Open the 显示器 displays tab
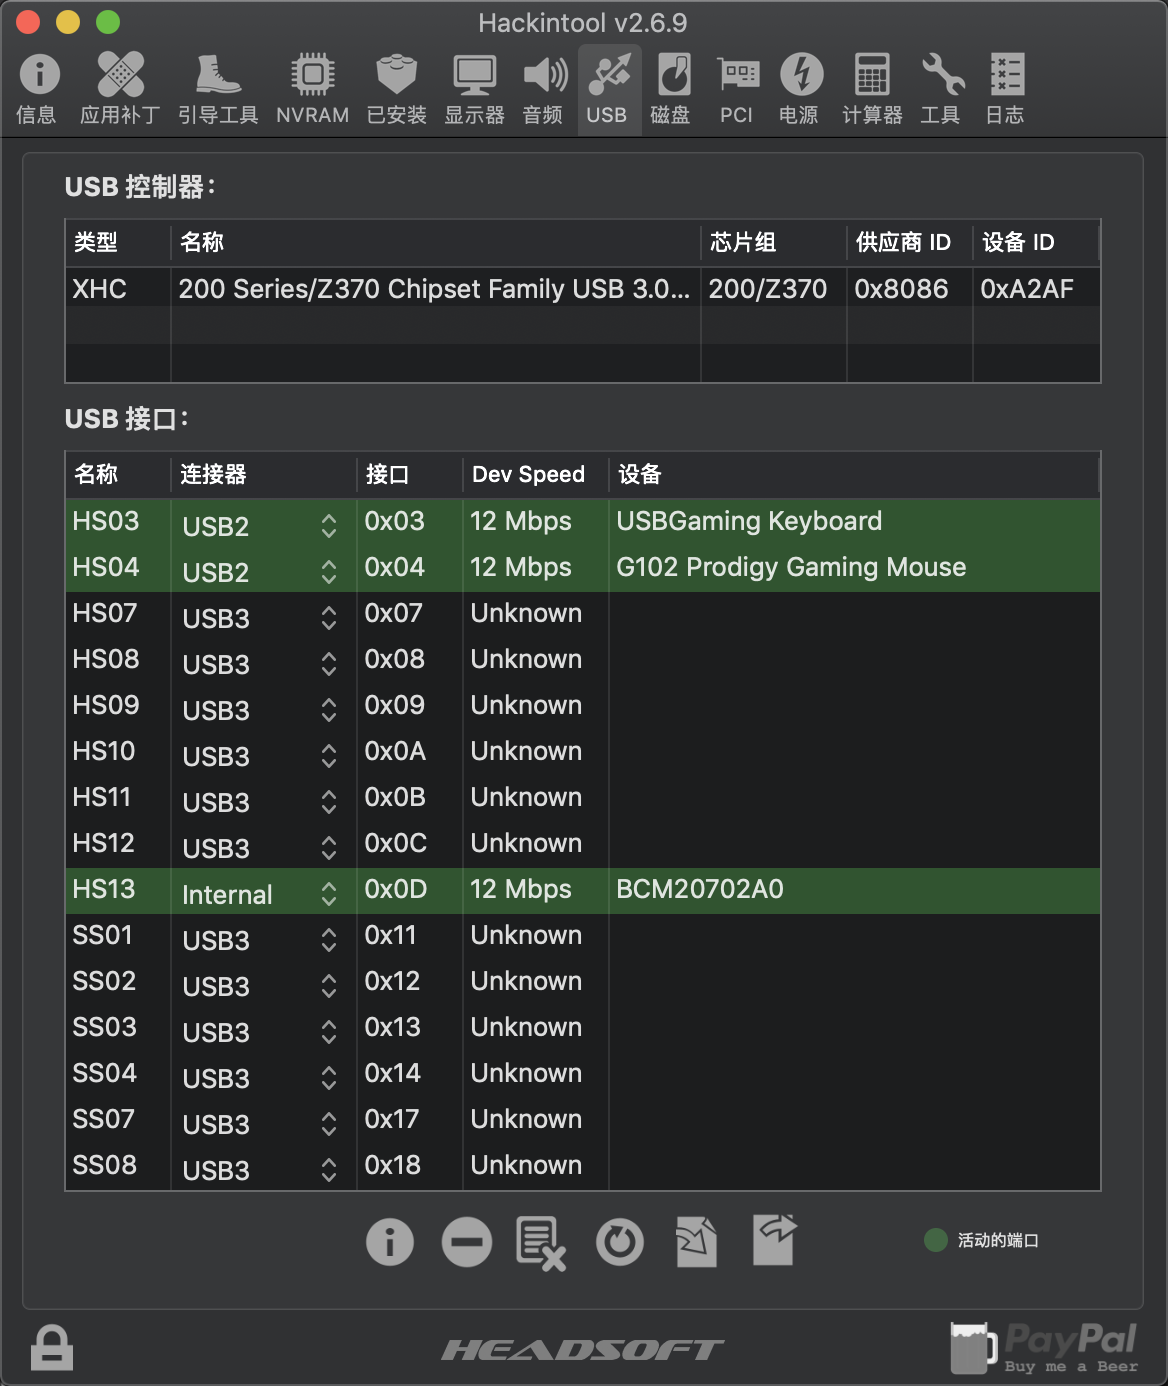Viewport: 1168px width, 1386px height. (x=475, y=89)
